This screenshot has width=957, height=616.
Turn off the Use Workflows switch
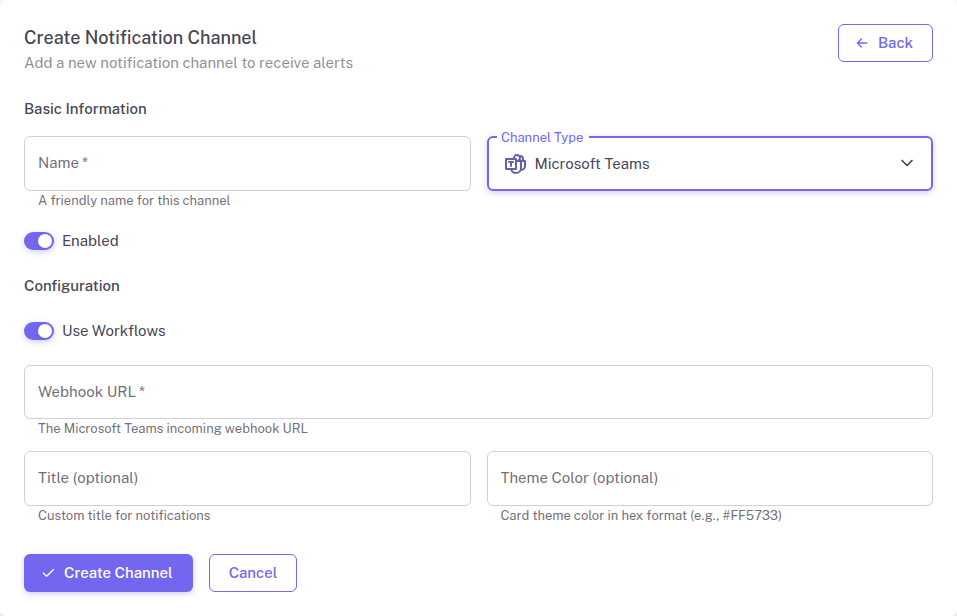coord(39,330)
